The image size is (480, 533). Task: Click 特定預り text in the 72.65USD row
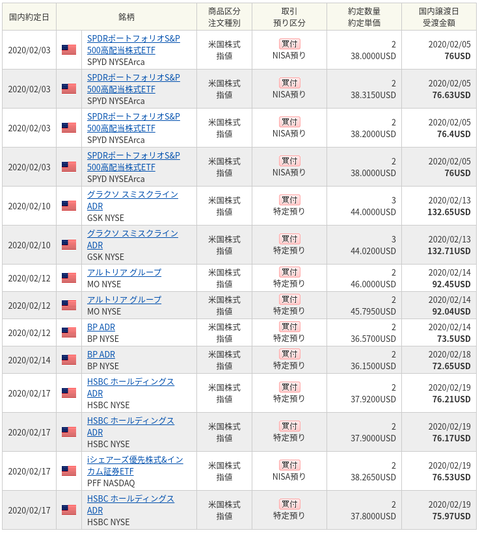tap(289, 365)
